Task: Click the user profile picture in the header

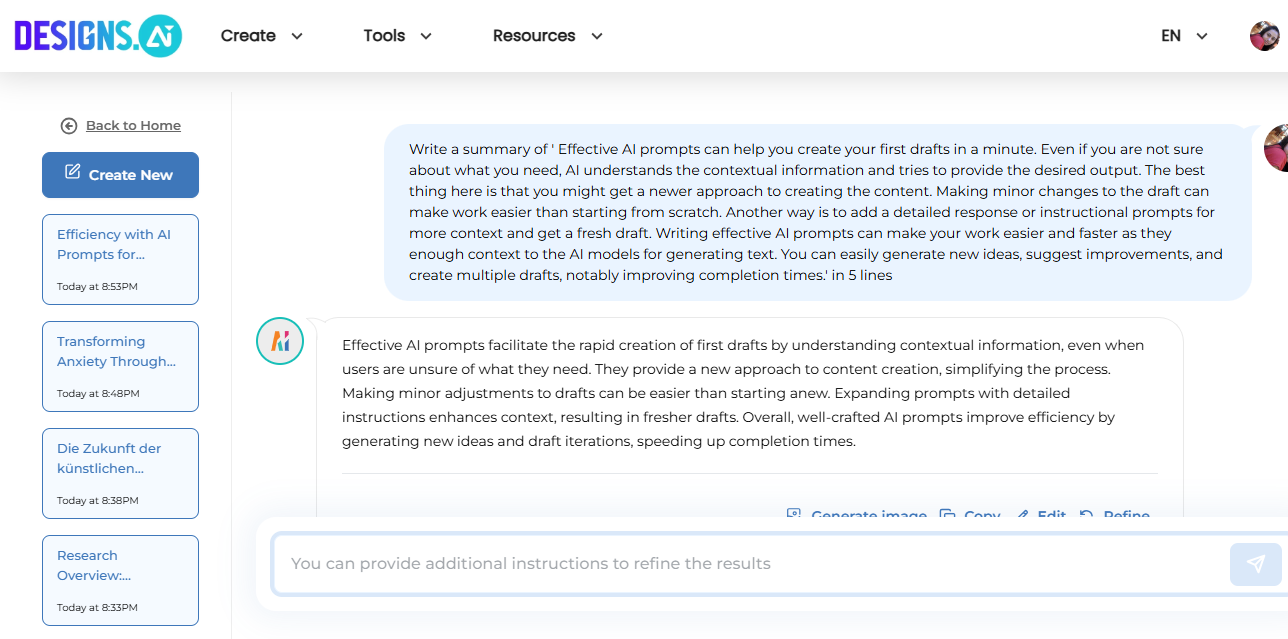Action: pyautogui.click(x=1263, y=35)
